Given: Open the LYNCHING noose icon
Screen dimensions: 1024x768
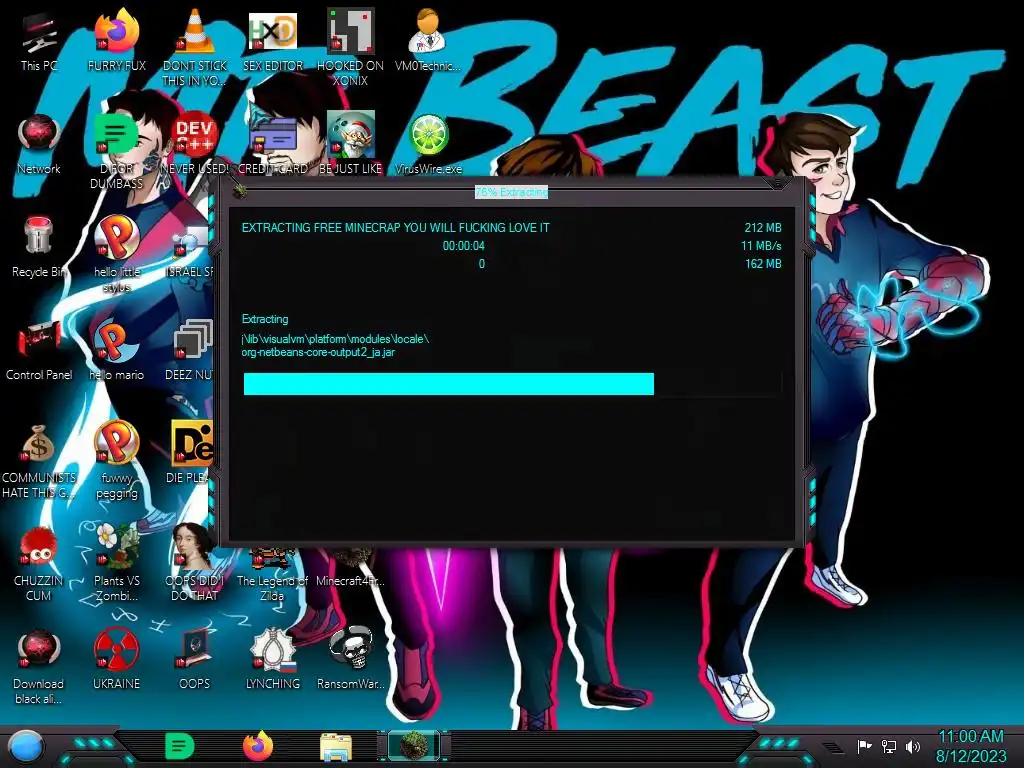Looking at the screenshot, I should (x=272, y=649).
